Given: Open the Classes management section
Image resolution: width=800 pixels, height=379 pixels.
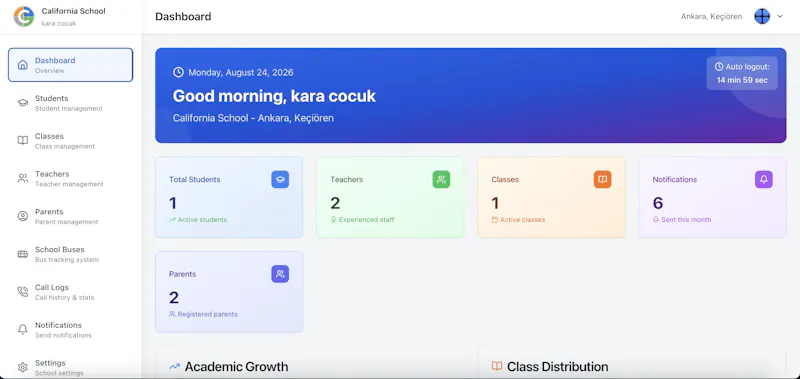Looking at the screenshot, I should pyautogui.click(x=70, y=140).
